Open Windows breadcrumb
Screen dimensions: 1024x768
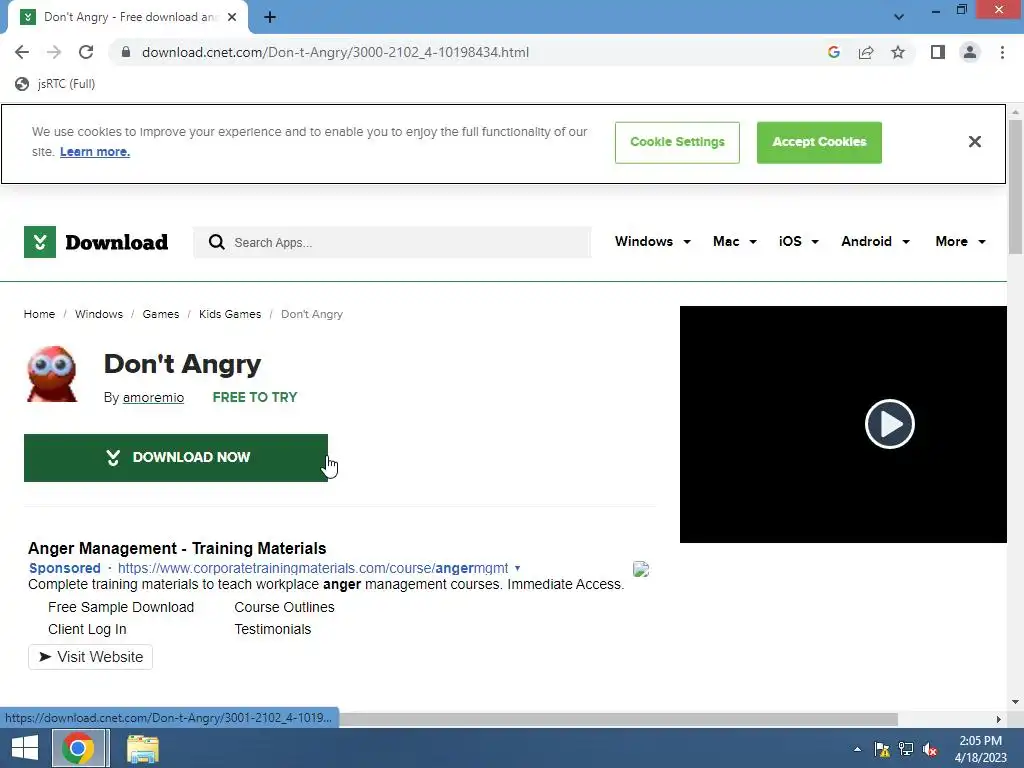99,314
